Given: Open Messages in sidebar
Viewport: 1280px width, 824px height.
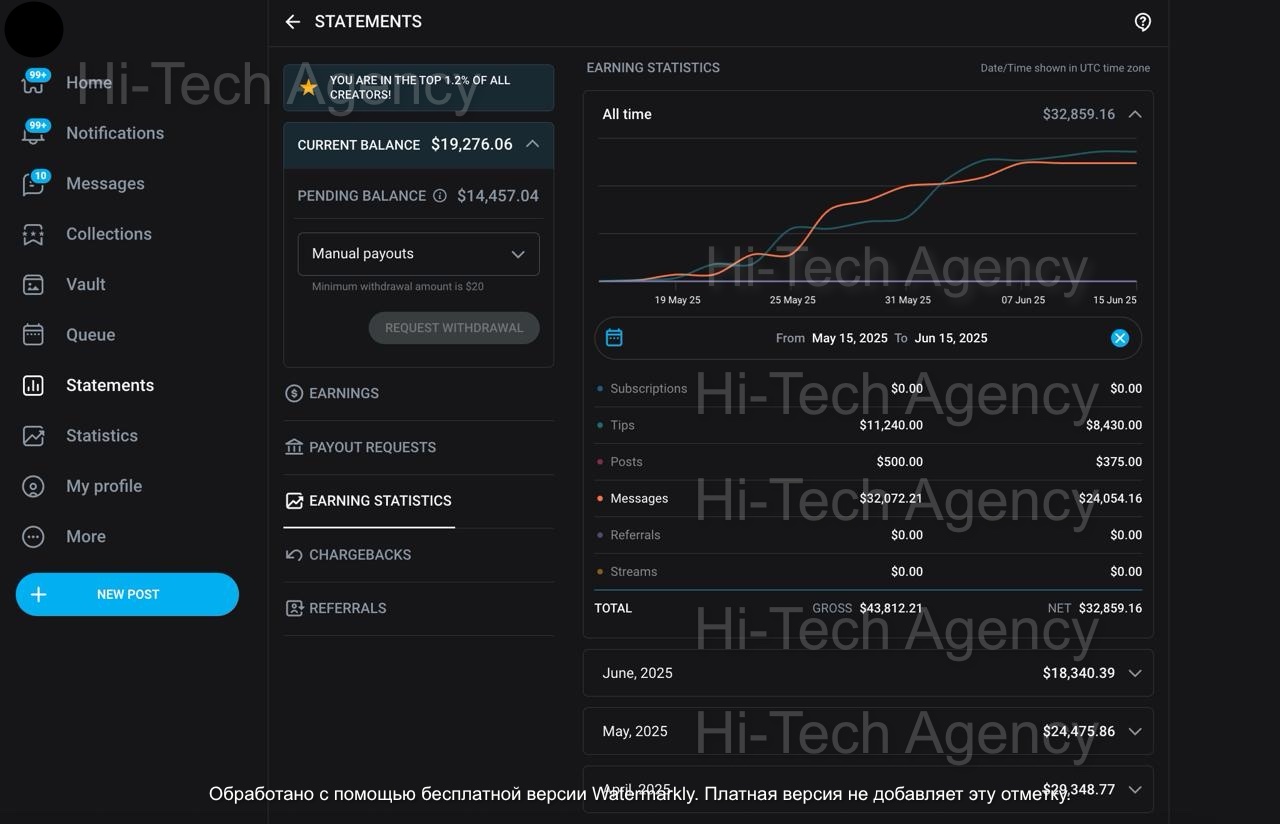Looking at the screenshot, I should (105, 184).
